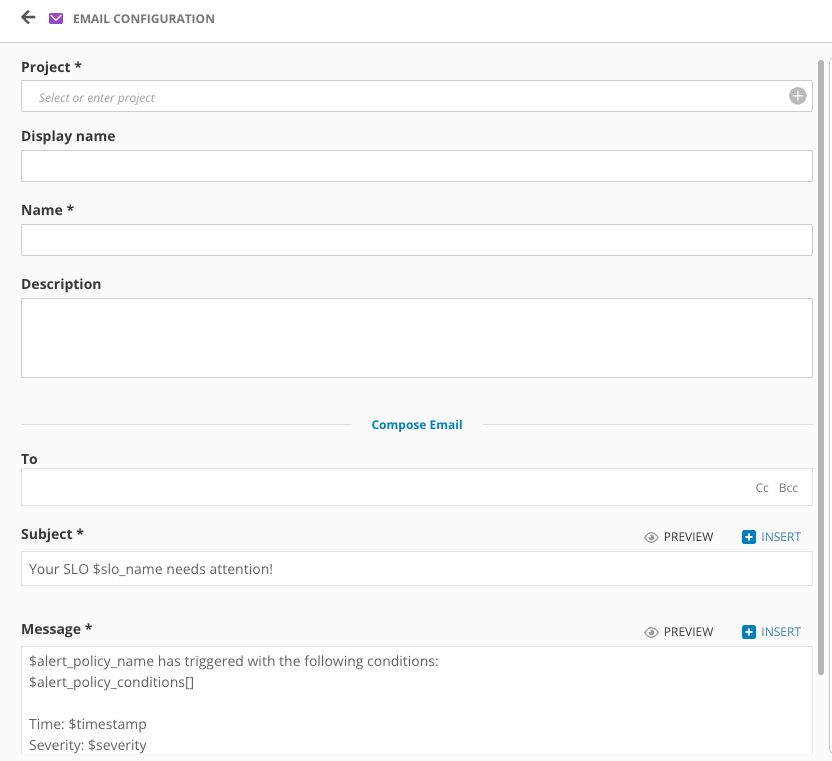
Task: Click the To recipients field
Action: point(380,488)
